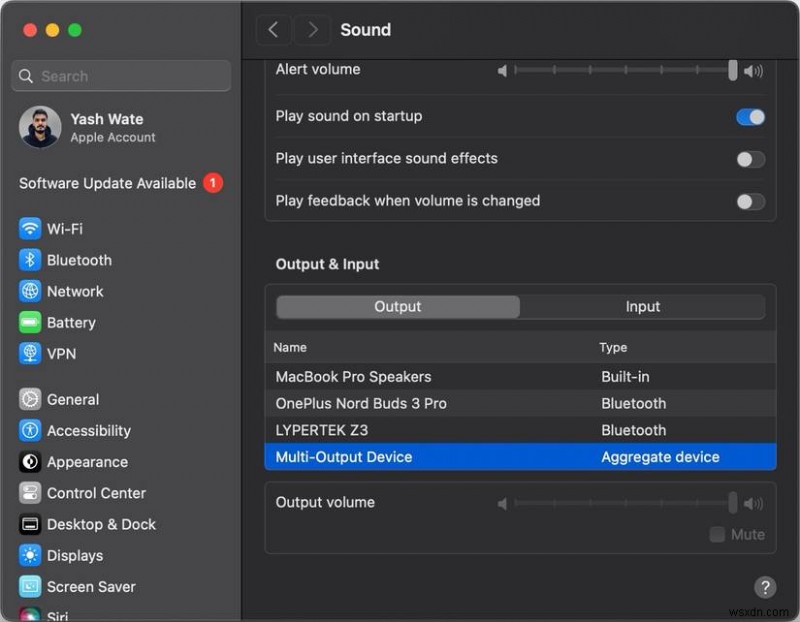Switch to the Input tab
This screenshot has width=800, height=622.
pos(642,307)
